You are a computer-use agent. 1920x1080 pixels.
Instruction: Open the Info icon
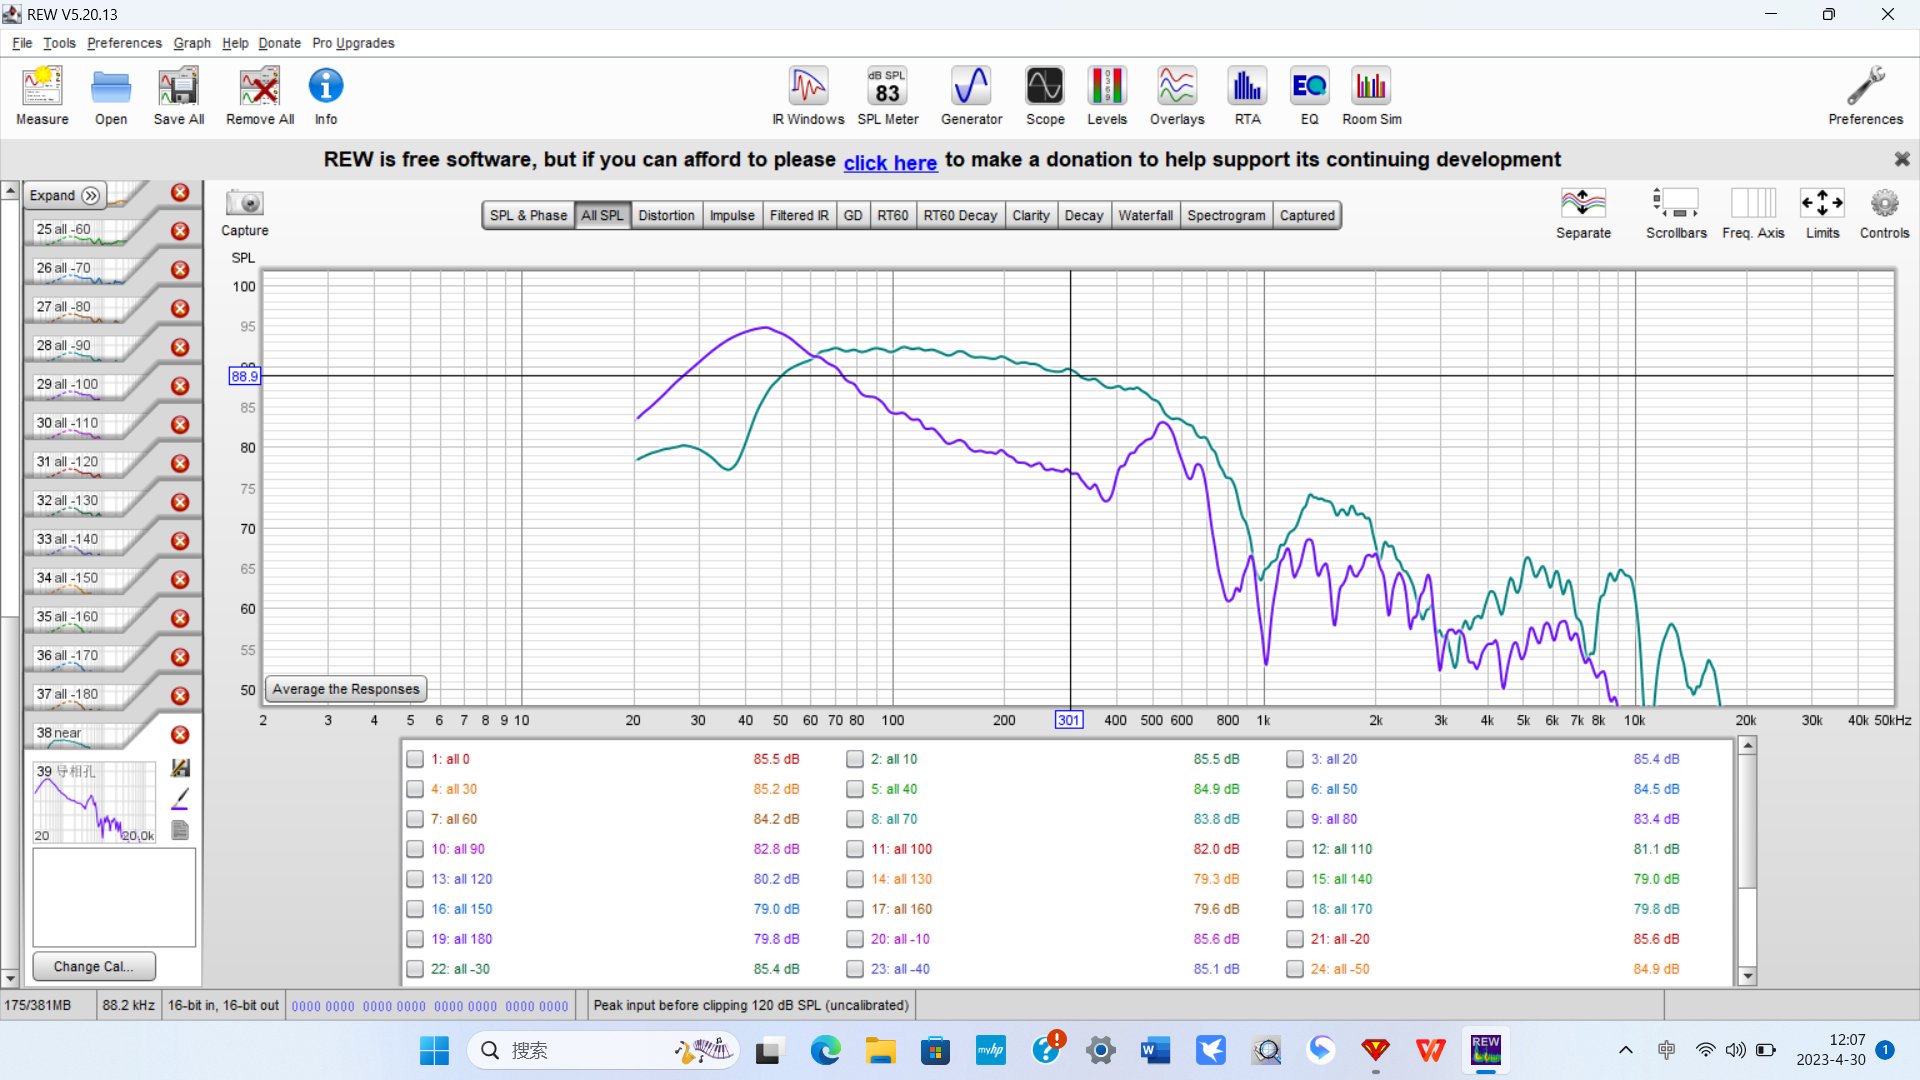326,96
